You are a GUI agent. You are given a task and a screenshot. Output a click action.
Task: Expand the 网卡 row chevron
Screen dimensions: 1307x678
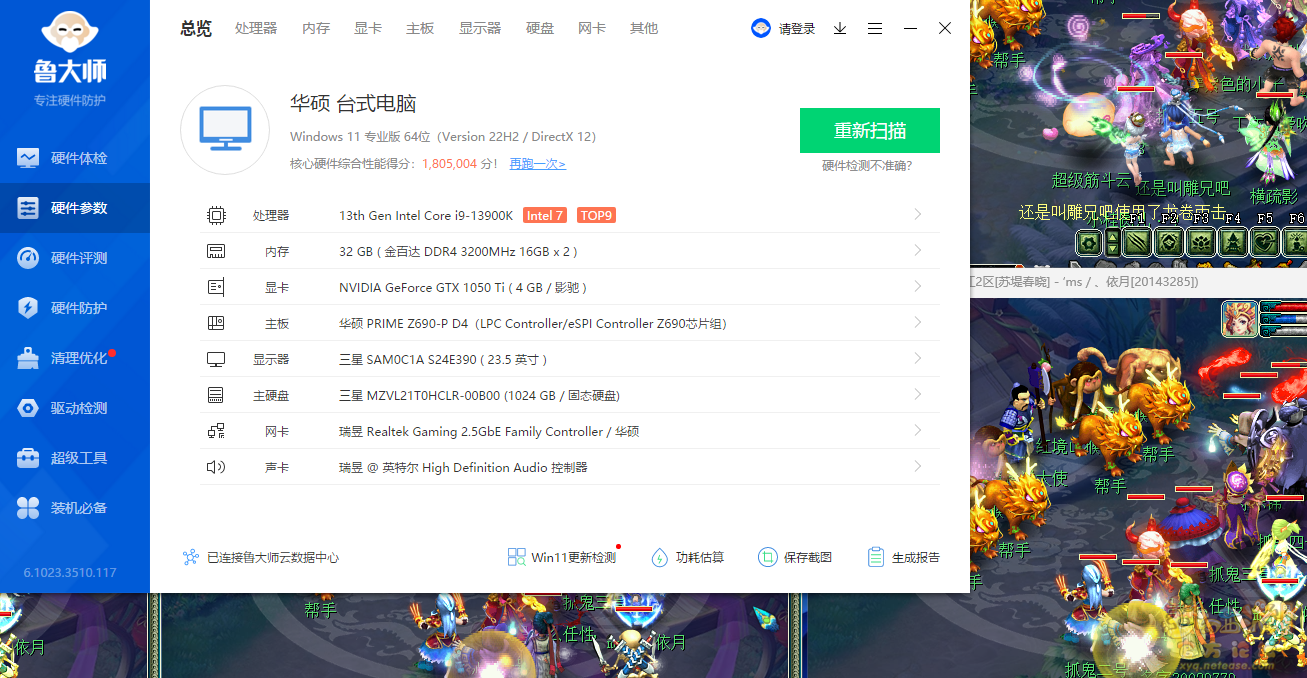(918, 431)
